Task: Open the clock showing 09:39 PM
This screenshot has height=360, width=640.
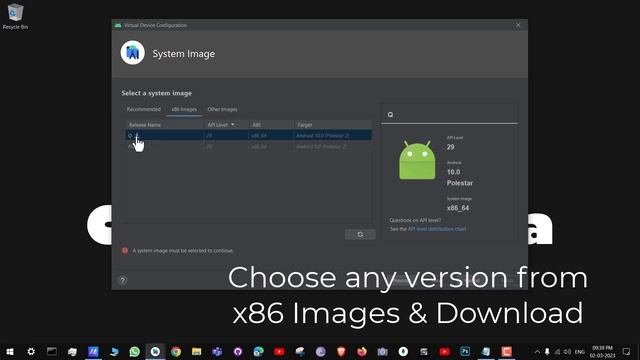Action: coord(602,351)
